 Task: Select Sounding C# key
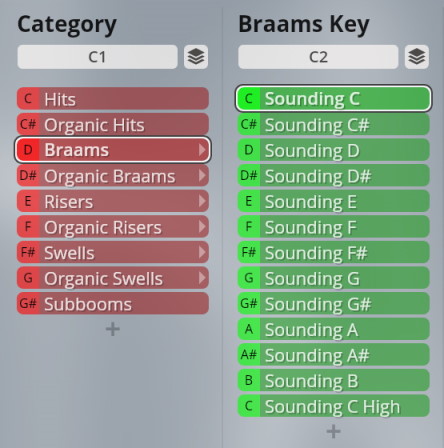coord(333,124)
